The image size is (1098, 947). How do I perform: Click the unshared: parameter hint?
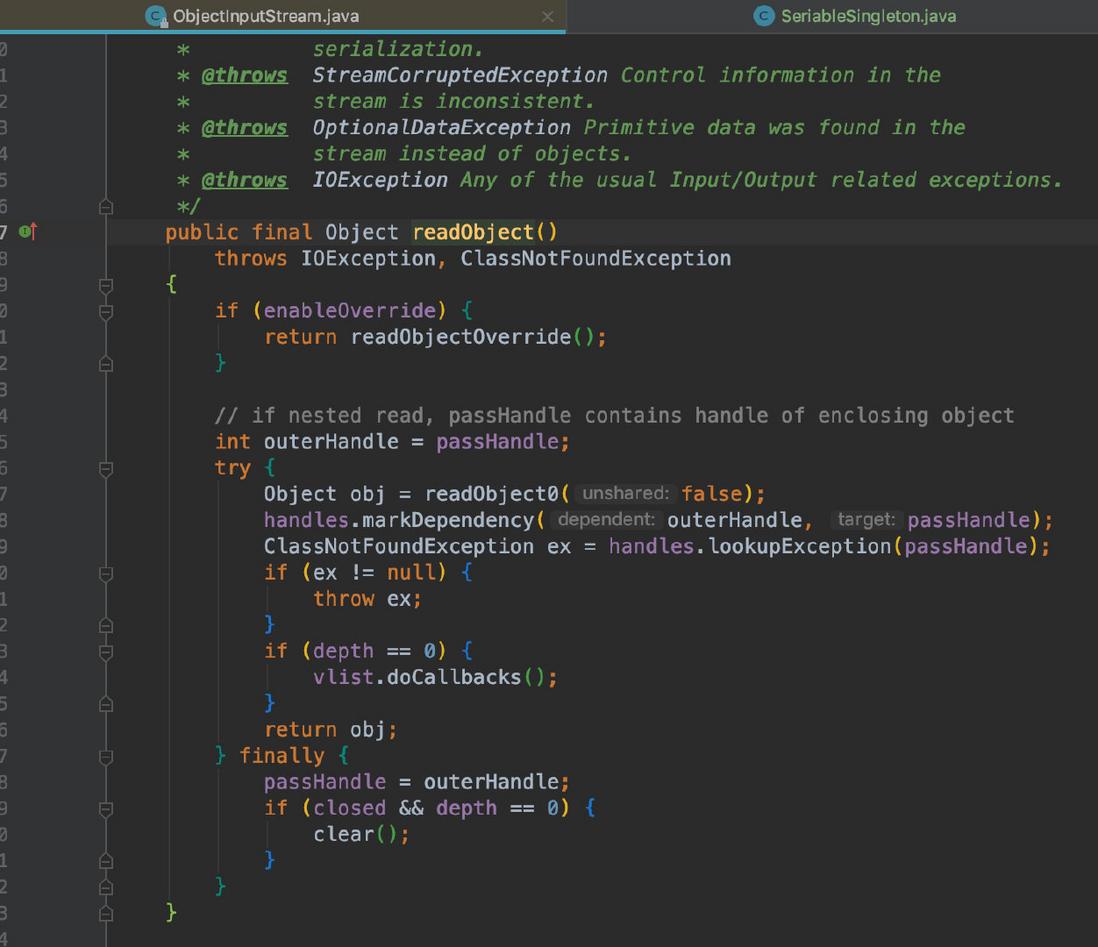(x=626, y=493)
